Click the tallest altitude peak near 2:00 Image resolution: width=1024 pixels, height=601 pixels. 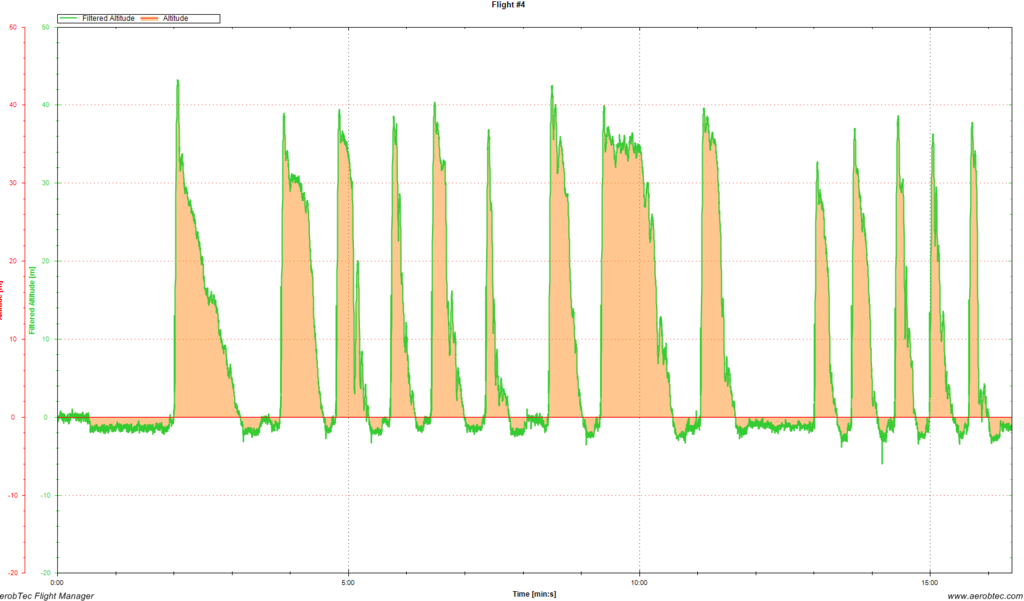(x=178, y=82)
